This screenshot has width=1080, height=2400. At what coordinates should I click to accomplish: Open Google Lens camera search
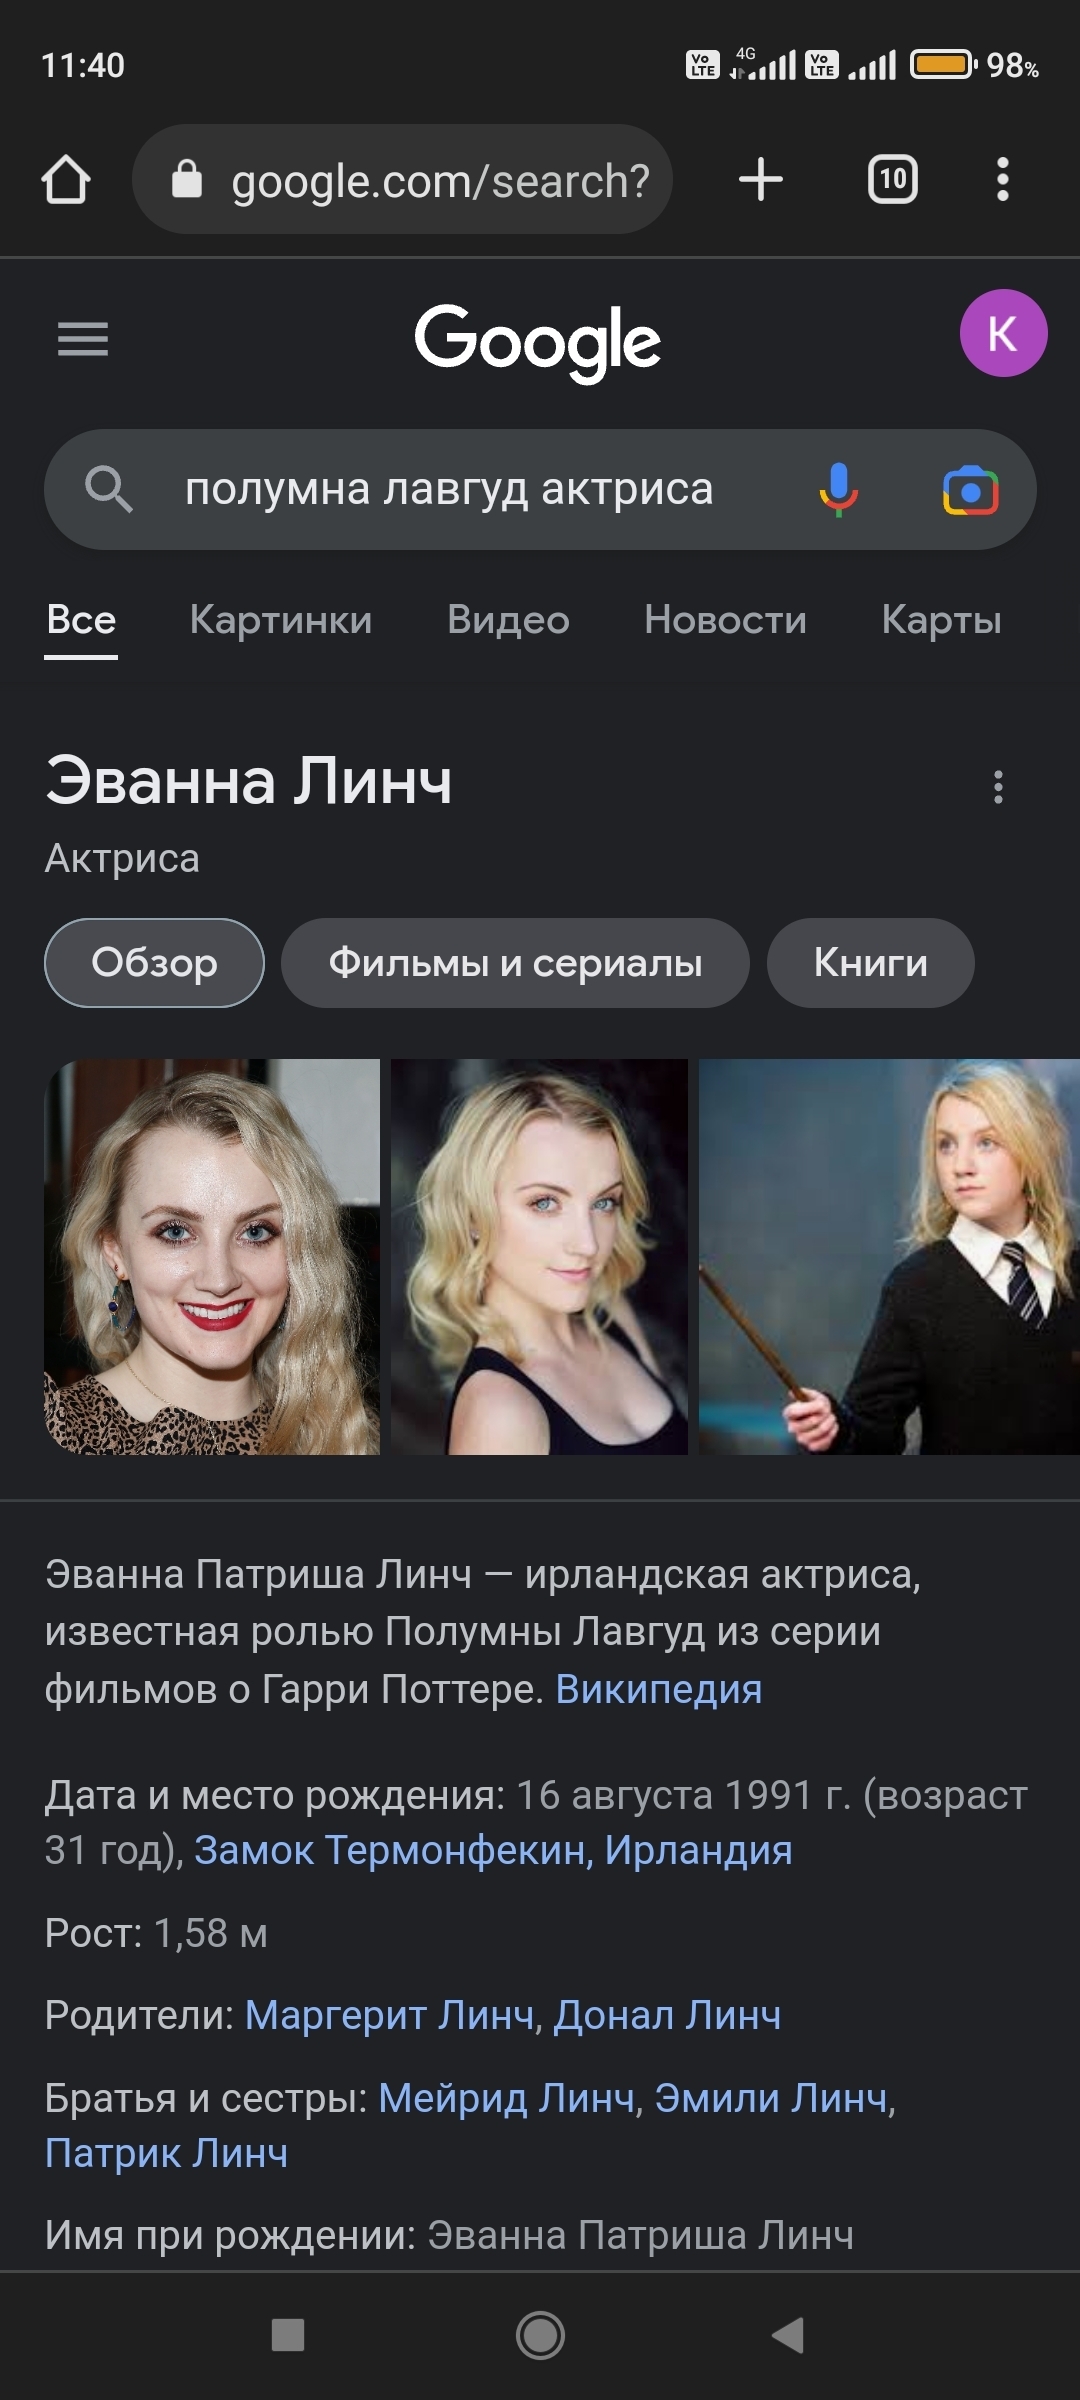(x=970, y=491)
